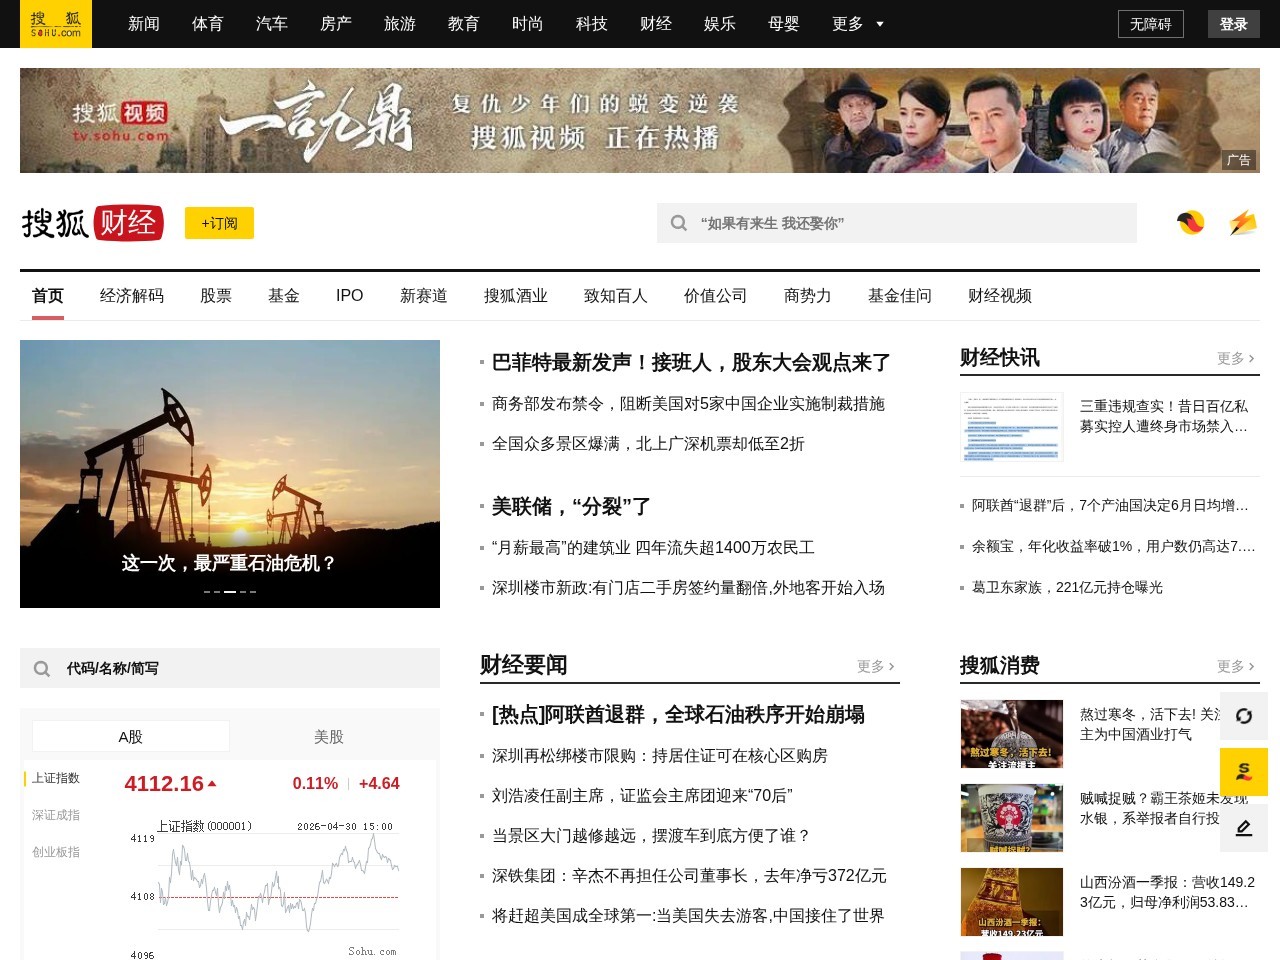The image size is (1280, 960).
Task: Click the magnifier icon in stock code search
Action: click(42, 668)
